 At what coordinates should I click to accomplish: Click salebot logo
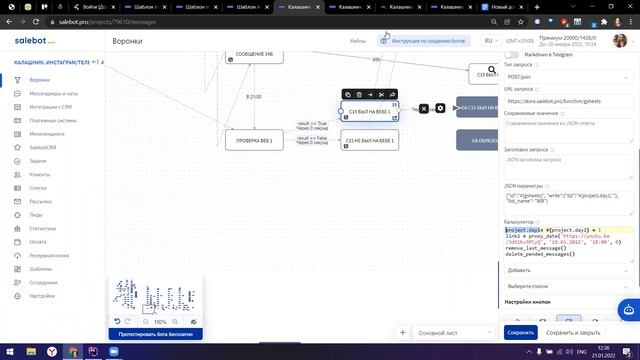34,40
